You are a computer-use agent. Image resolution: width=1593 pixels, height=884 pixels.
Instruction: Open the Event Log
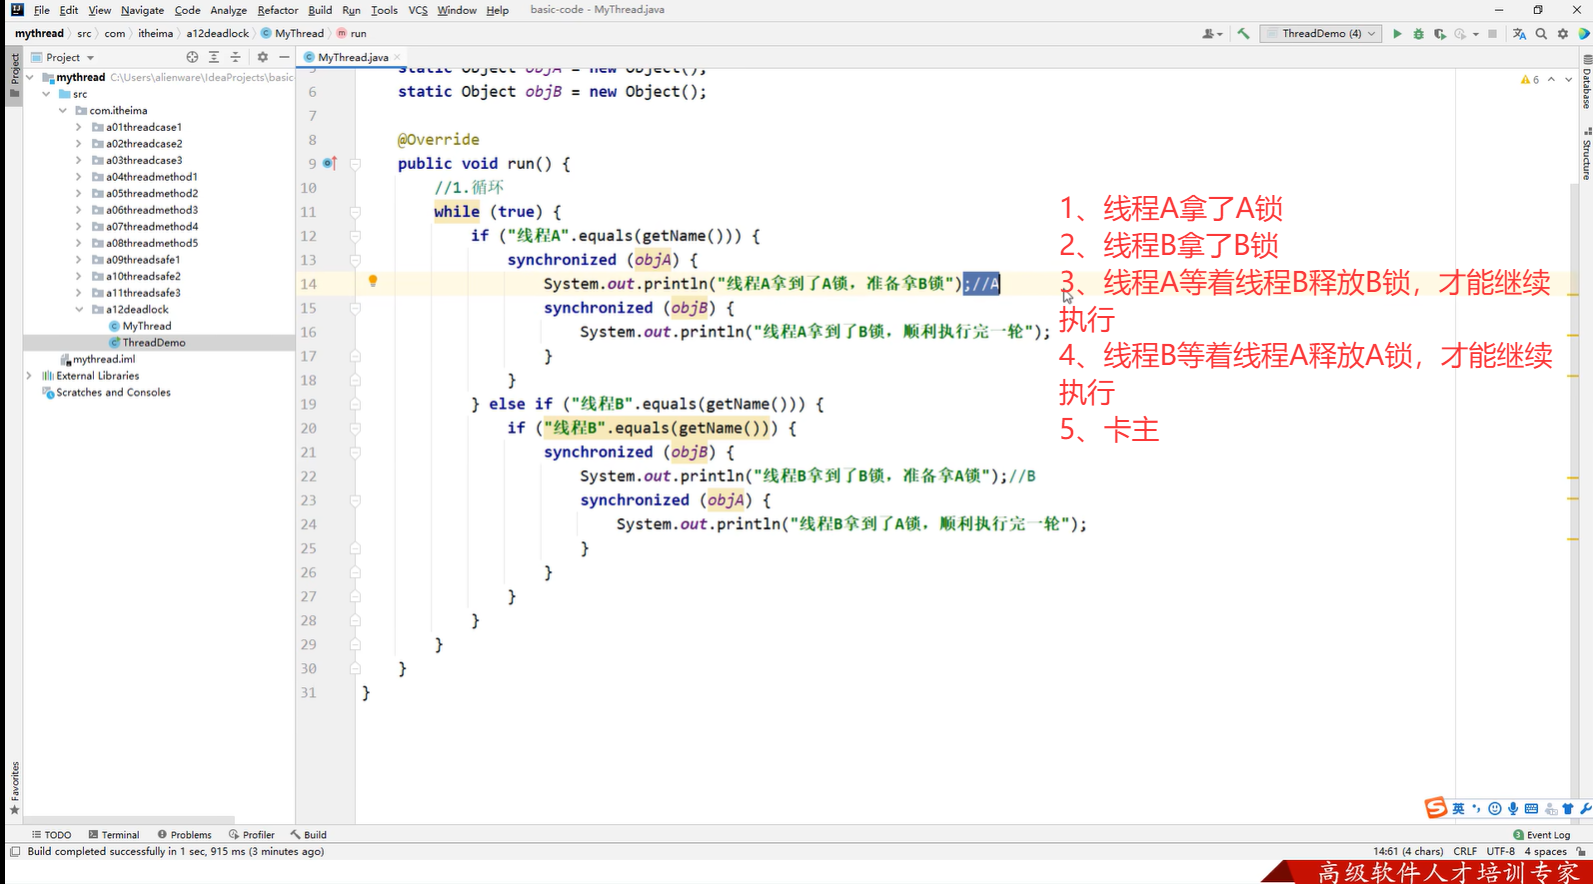pos(1542,835)
